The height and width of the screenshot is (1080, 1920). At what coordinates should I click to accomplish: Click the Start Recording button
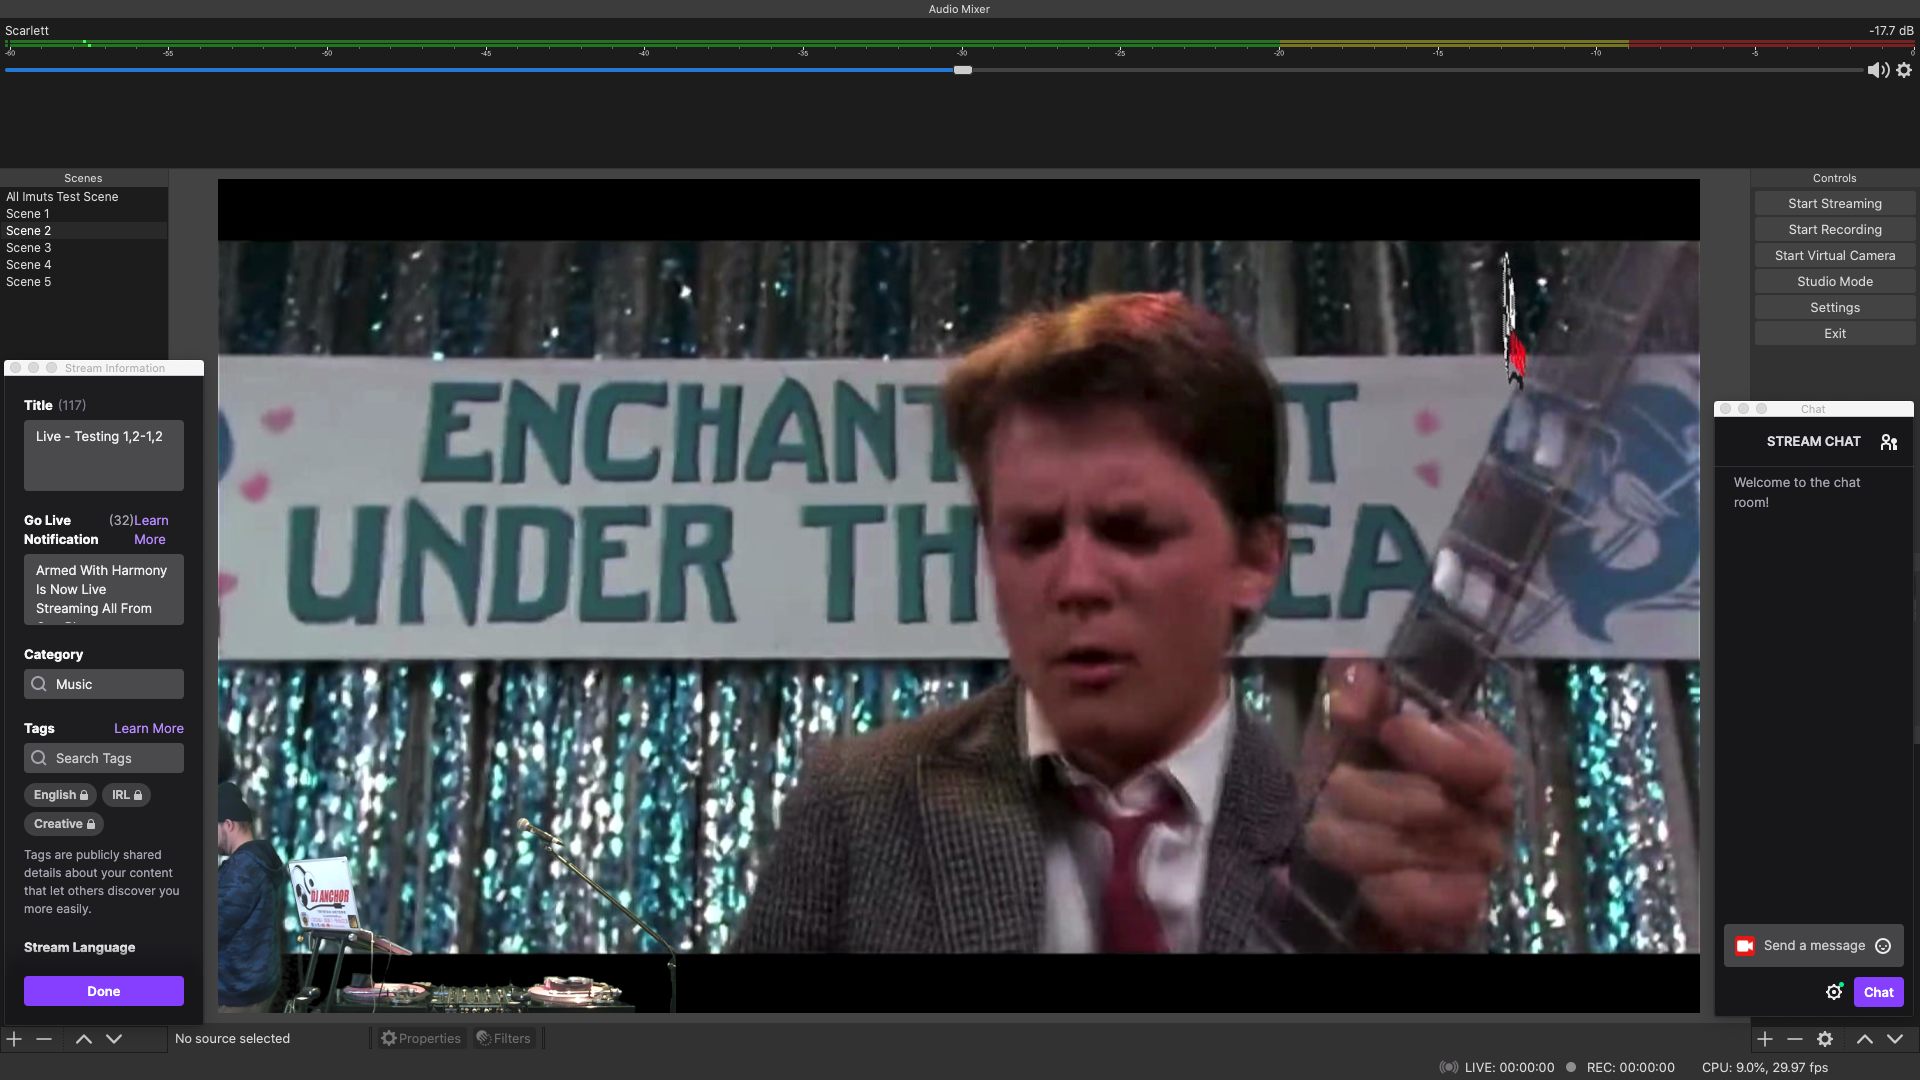pyautogui.click(x=1835, y=229)
